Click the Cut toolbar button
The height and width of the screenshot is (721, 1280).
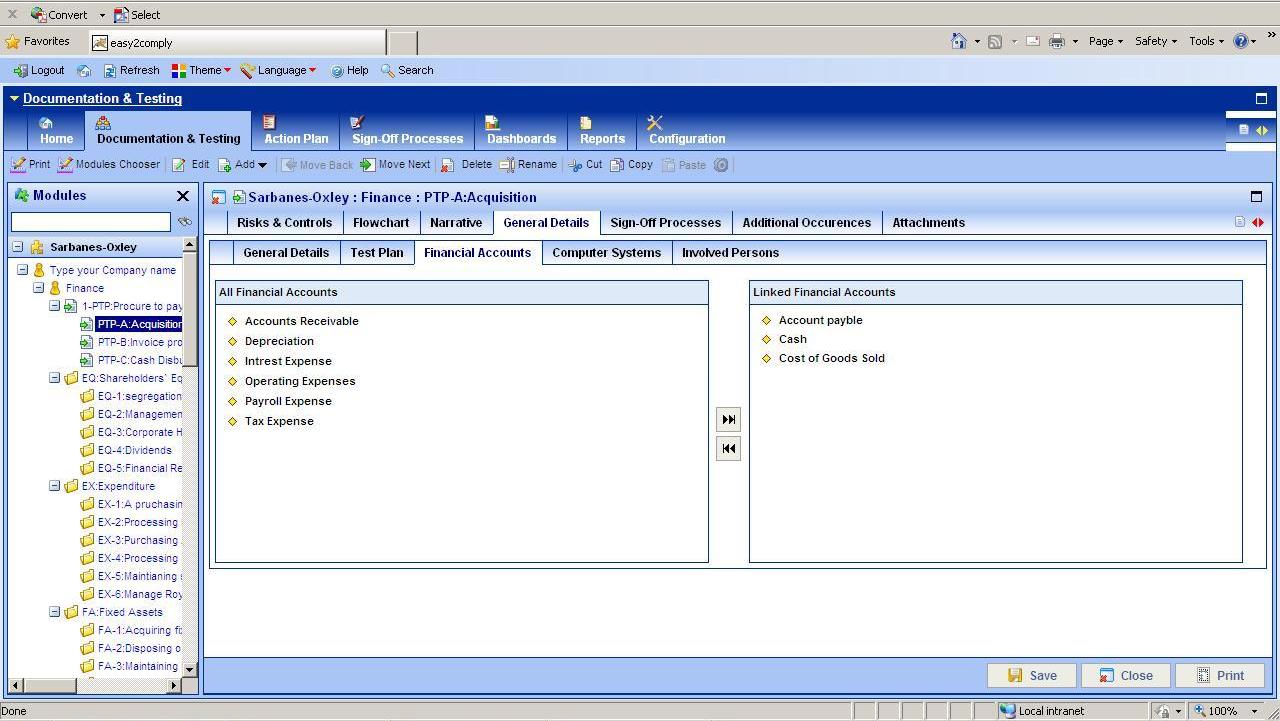pyautogui.click(x=585, y=165)
